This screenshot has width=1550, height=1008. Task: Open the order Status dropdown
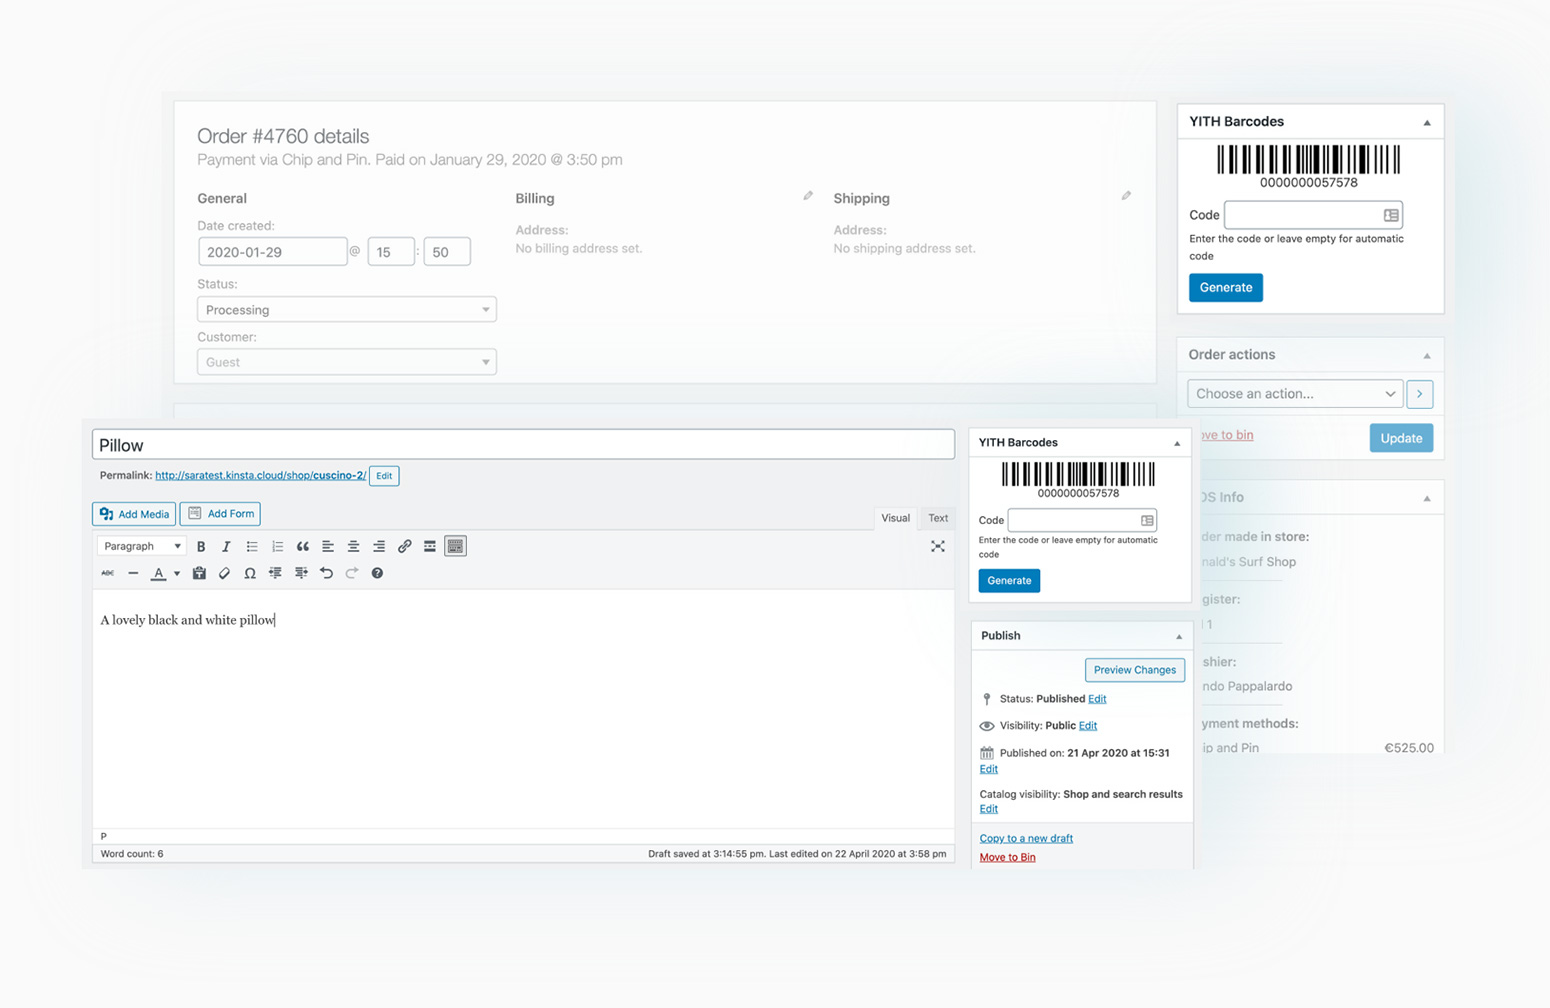[x=346, y=309]
